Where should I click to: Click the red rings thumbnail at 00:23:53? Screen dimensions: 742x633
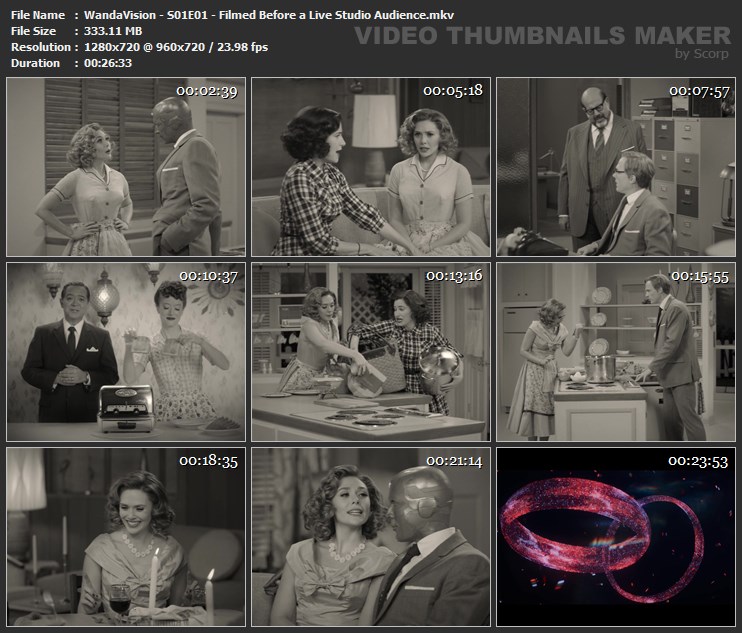616,537
